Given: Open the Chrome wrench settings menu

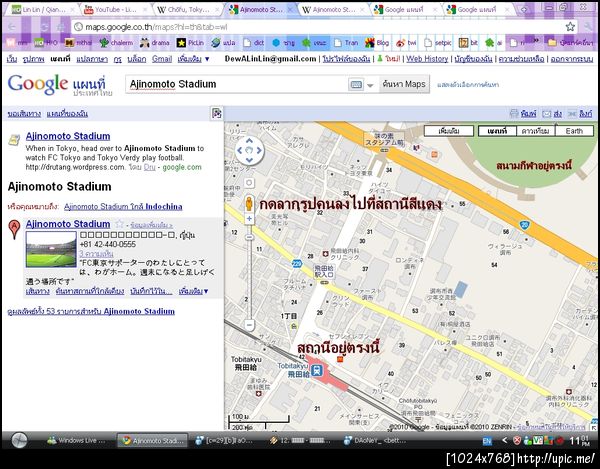Looking at the screenshot, I should click(589, 26).
